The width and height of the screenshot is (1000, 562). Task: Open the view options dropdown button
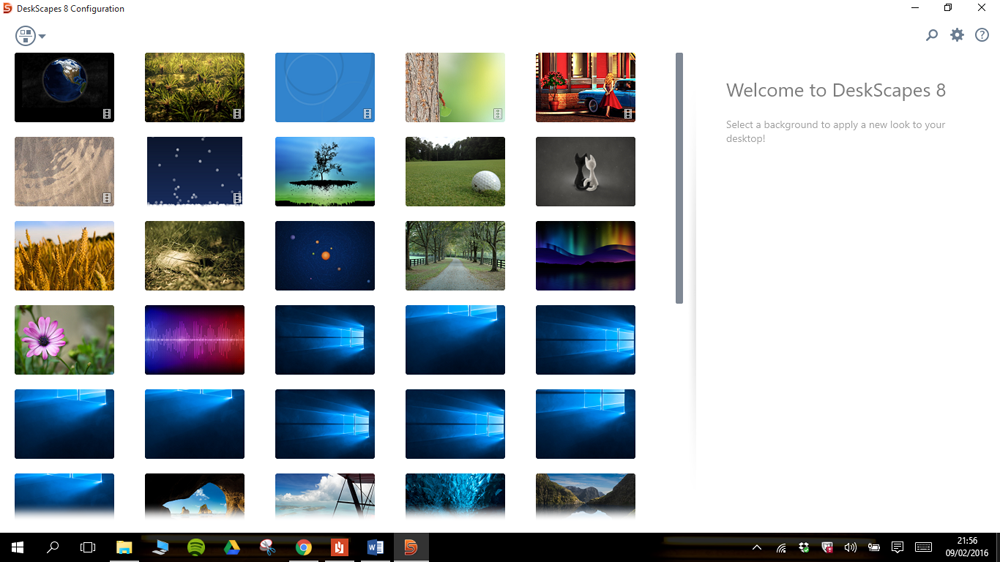[30, 36]
